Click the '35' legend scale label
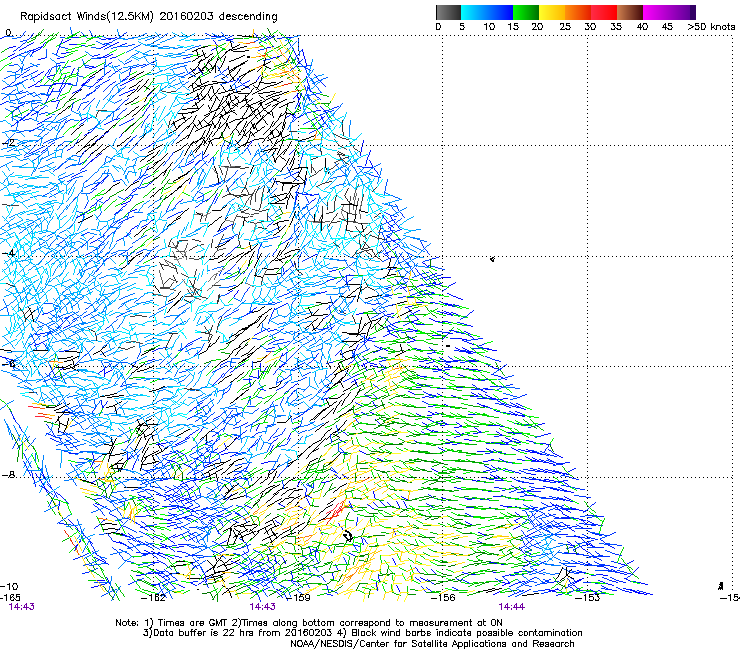The image size is (740, 650). 616,27
